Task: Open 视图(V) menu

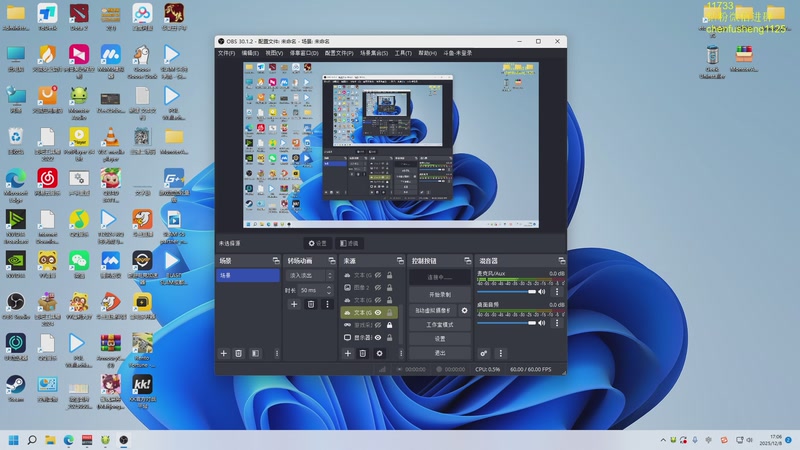Action: click(274, 53)
